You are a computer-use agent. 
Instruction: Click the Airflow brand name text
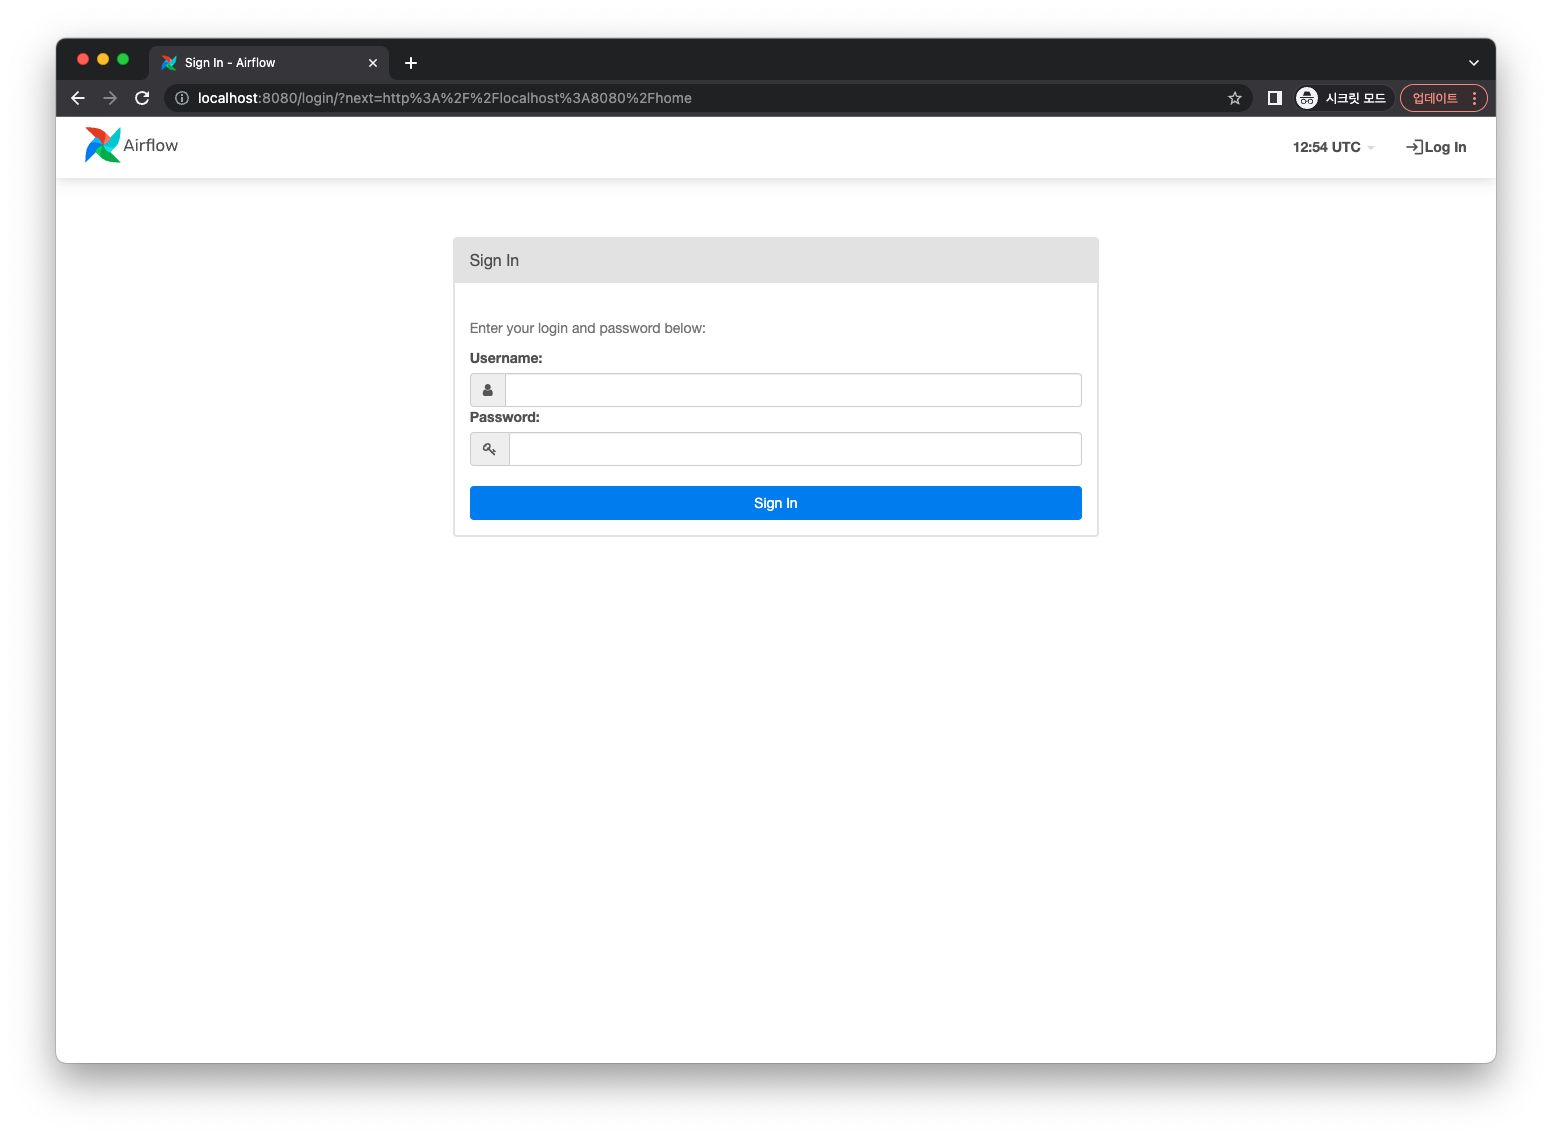pos(151,145)
